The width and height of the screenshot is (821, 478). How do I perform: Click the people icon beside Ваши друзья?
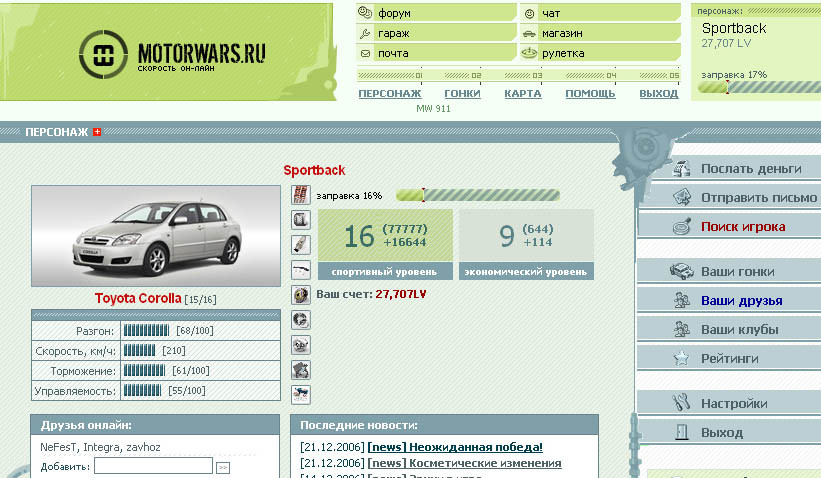point(681,300)
